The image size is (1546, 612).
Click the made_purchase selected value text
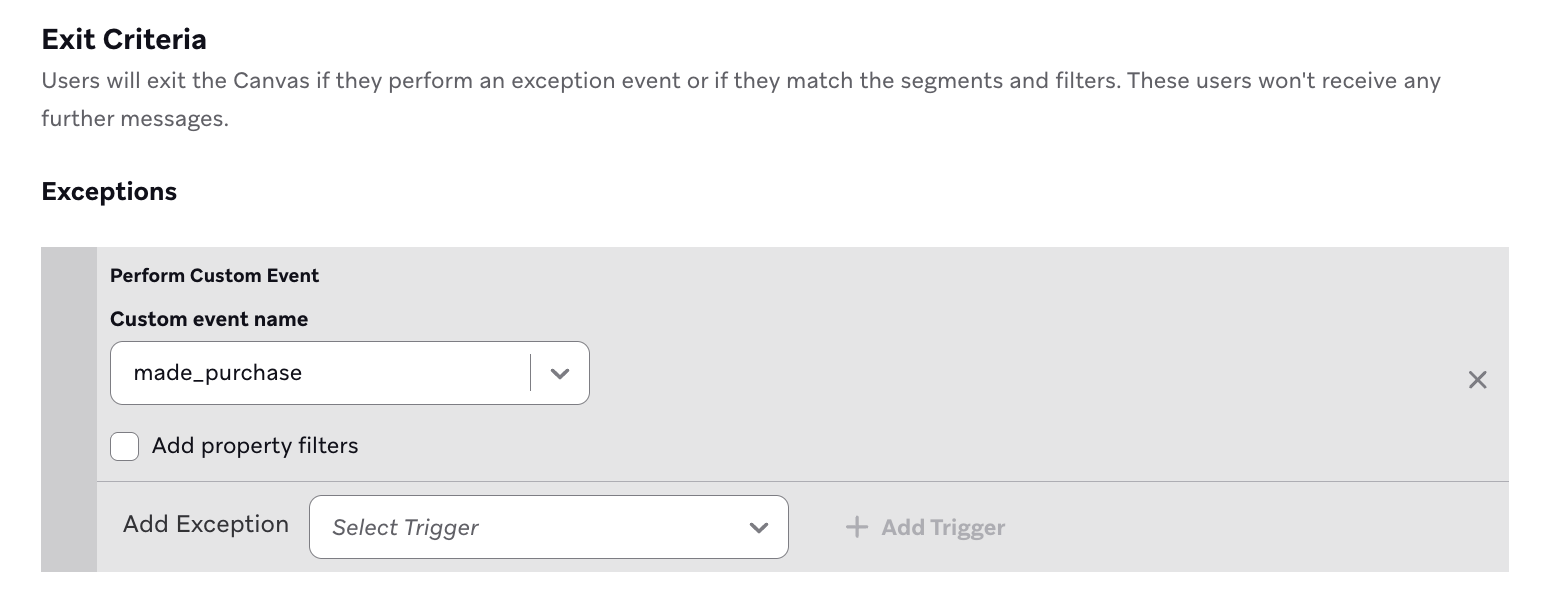coord(218,373)
